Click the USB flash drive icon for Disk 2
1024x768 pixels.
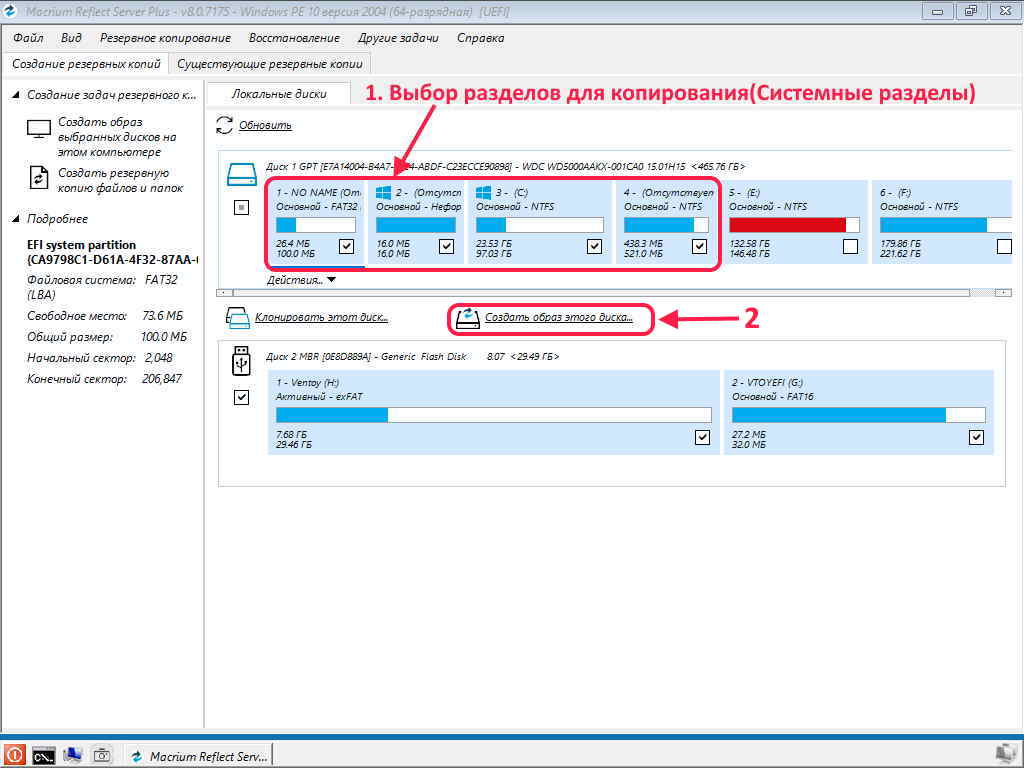pos(240,357)
